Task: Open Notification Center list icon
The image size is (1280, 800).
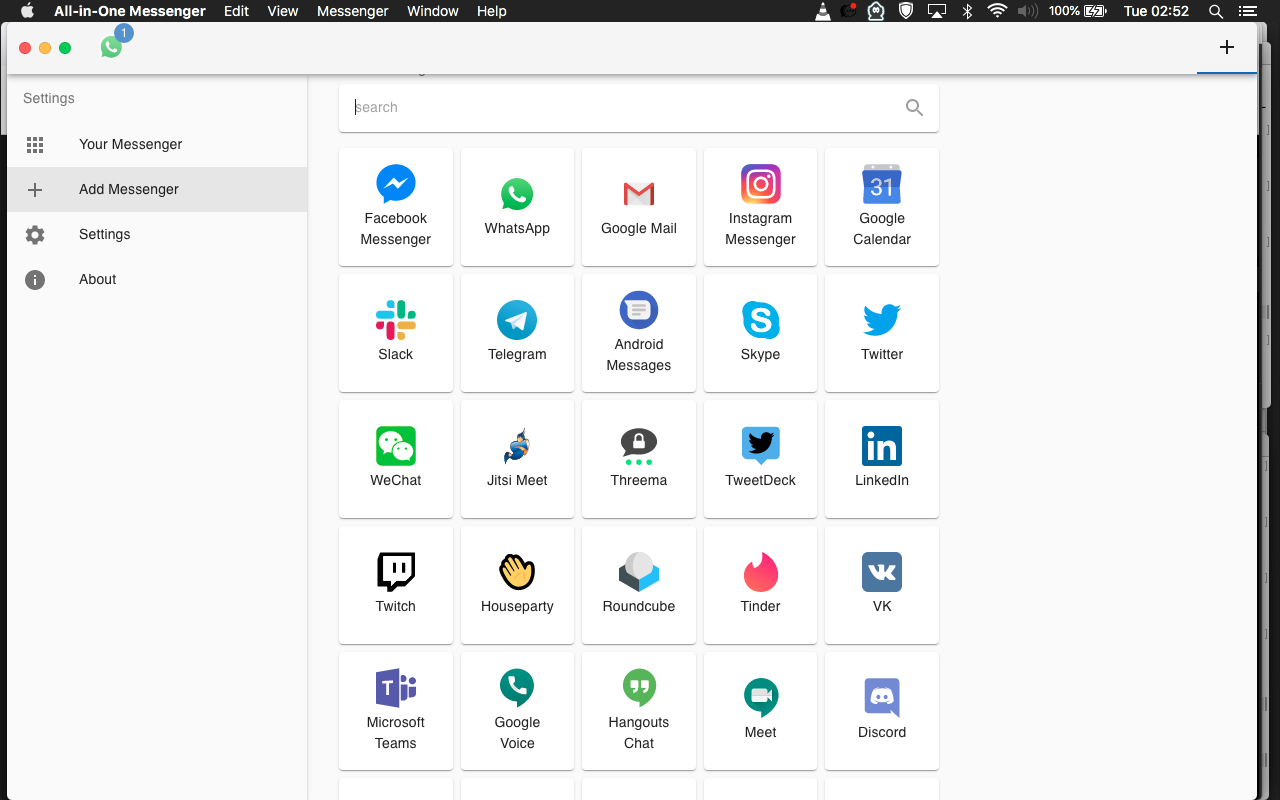Action: (x=1246, y=11)
